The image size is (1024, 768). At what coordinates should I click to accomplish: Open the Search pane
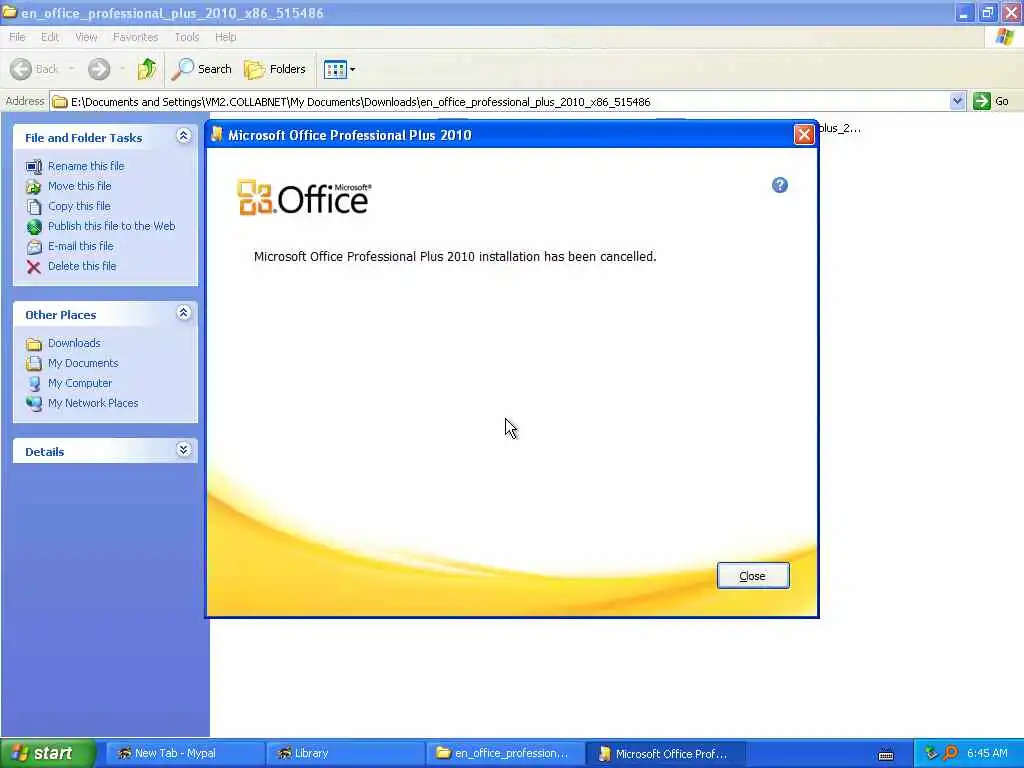[x=201, y=69]
